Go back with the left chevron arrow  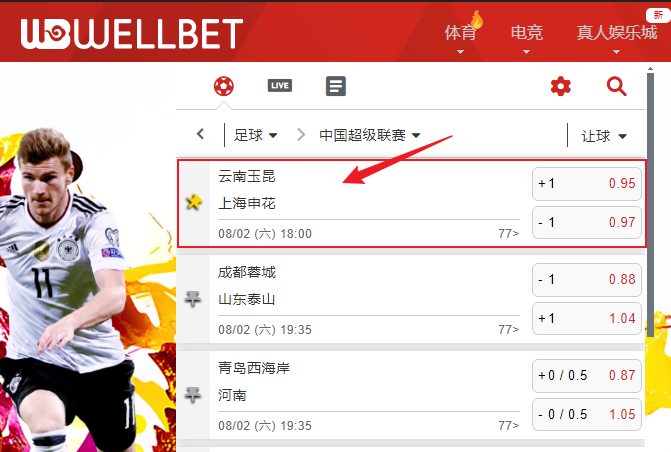(x=200, y=134)
